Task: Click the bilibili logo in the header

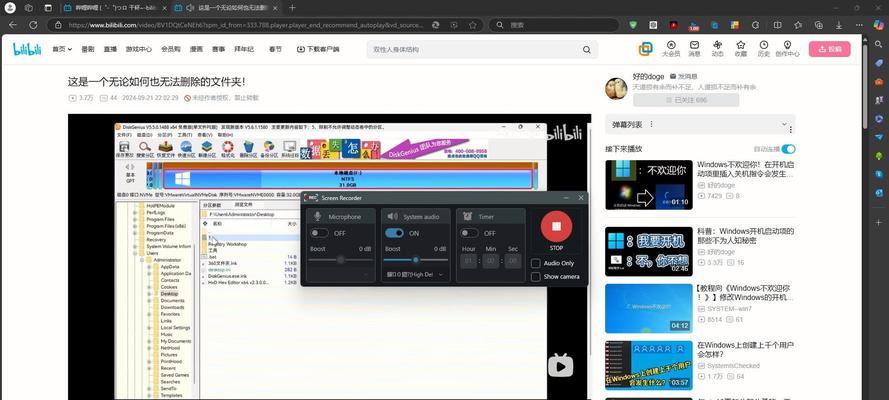Action: coord(27,49)
